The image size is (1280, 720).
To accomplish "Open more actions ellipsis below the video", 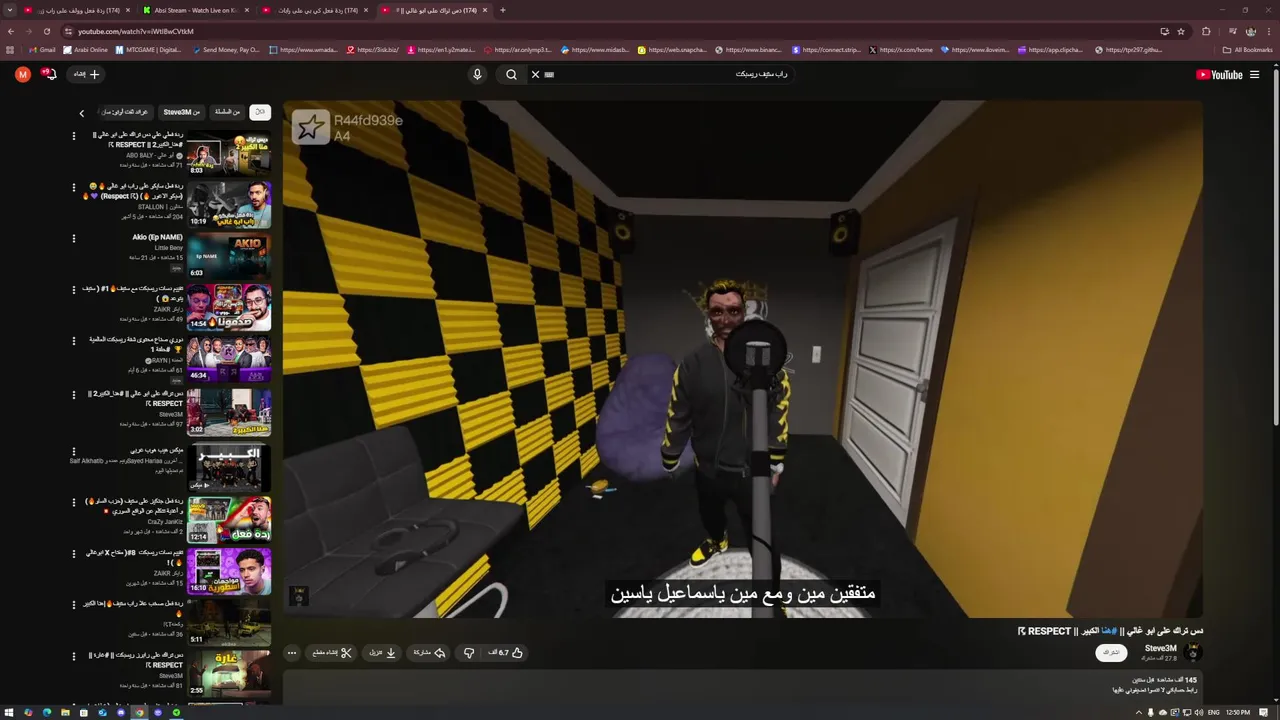I will coord(292,652).
